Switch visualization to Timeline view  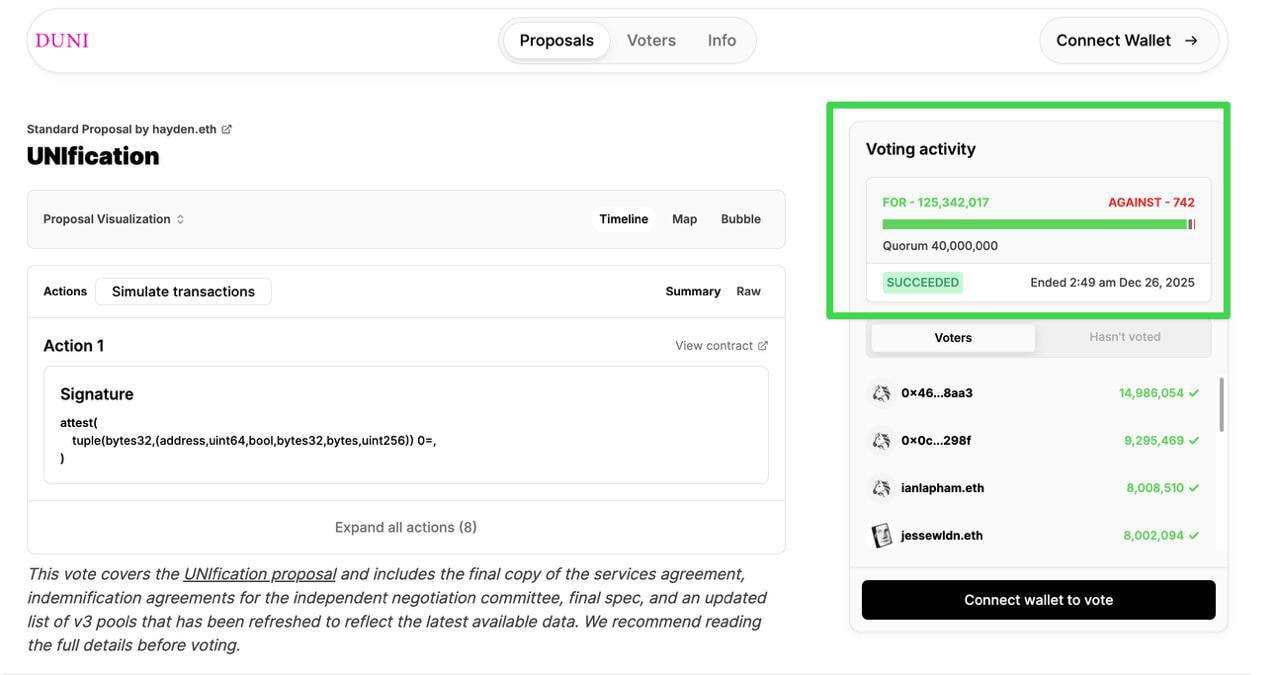(623, 219)
